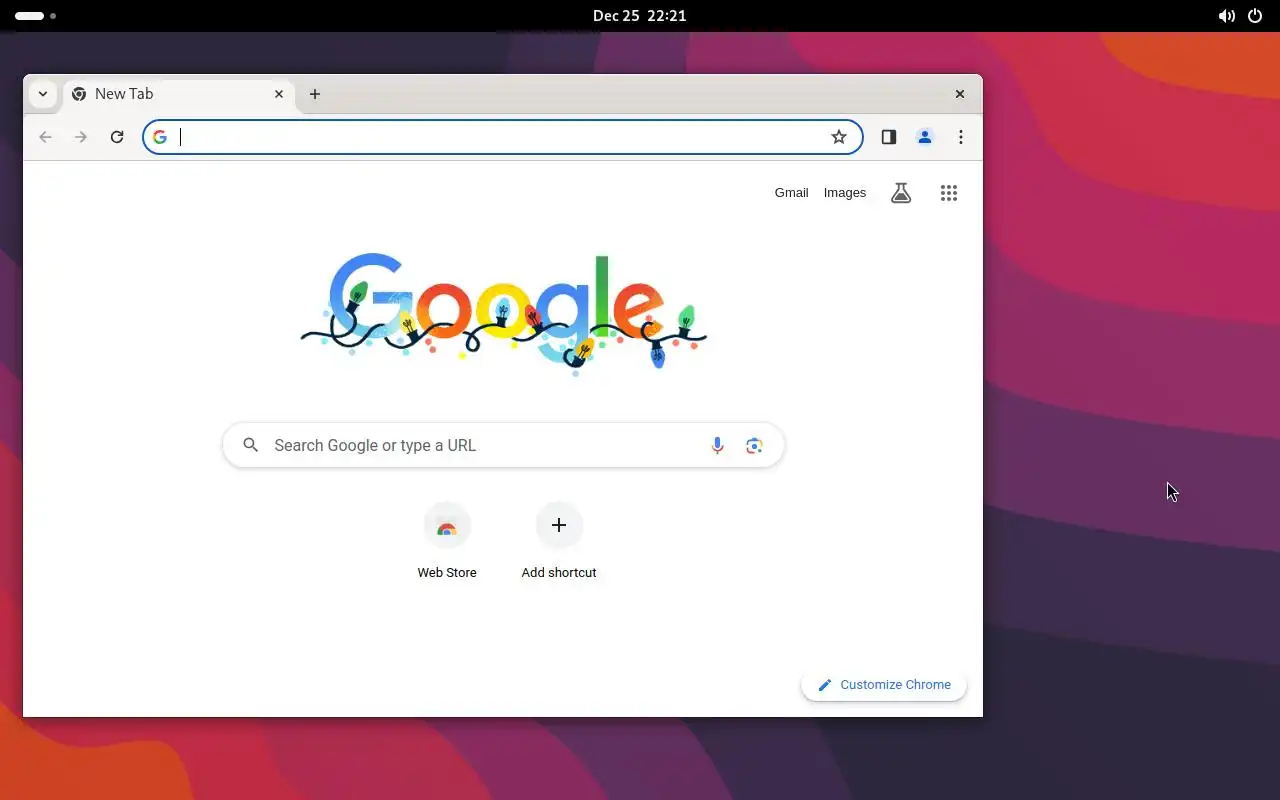Select the New Tab tab
The width and height of the screenshot is (1280, 800).
[180, 94]
